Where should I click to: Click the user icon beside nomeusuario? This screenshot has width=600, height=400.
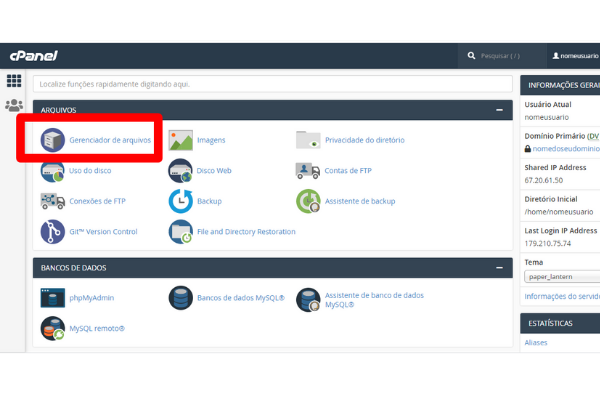(556, 56)
